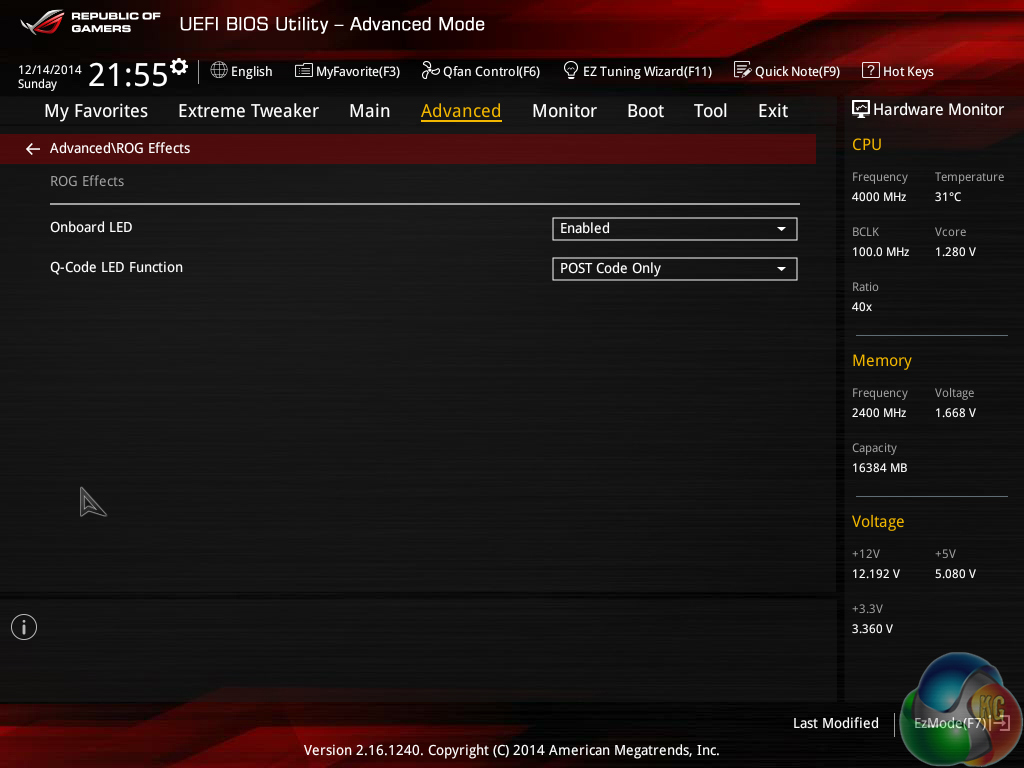Screen dimensions: 1024x768
Task: Change language via English button
Action: point(251,71)
